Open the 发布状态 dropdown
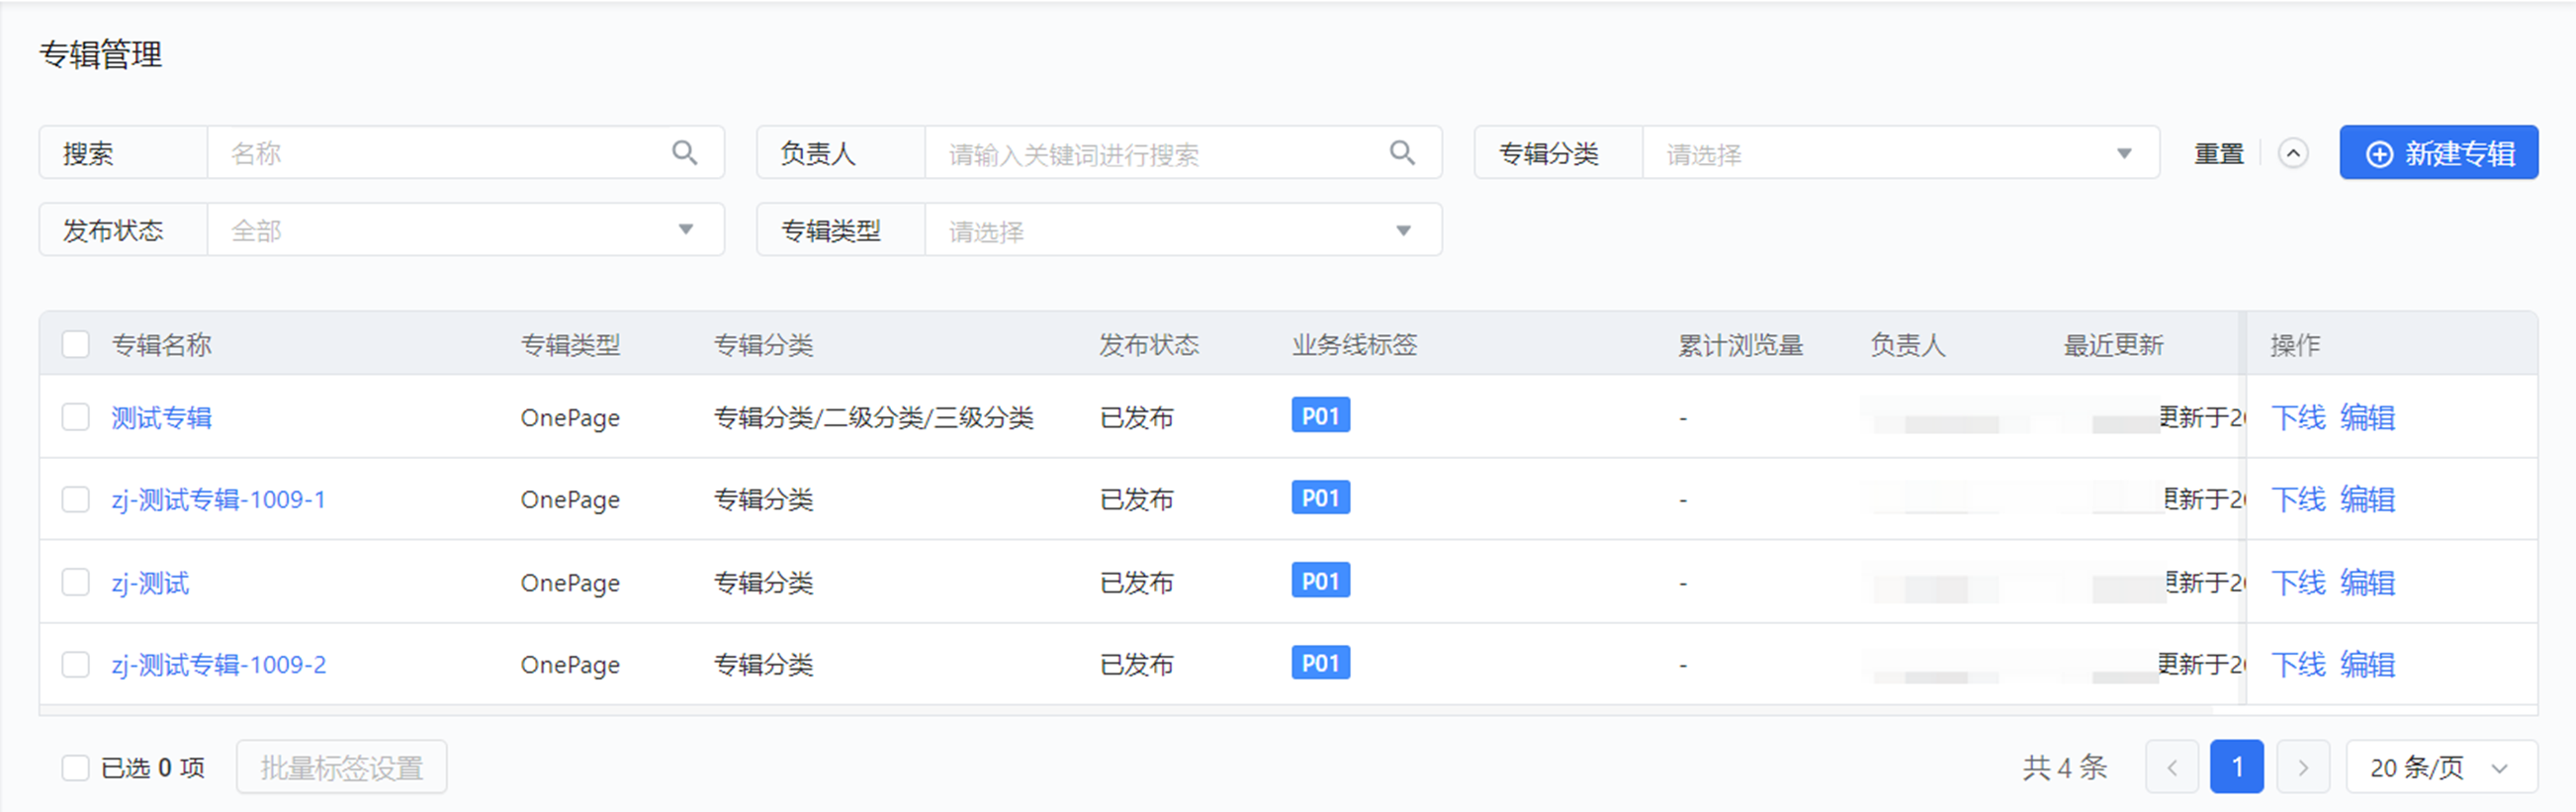2576x812 pixels. (466, 230)
